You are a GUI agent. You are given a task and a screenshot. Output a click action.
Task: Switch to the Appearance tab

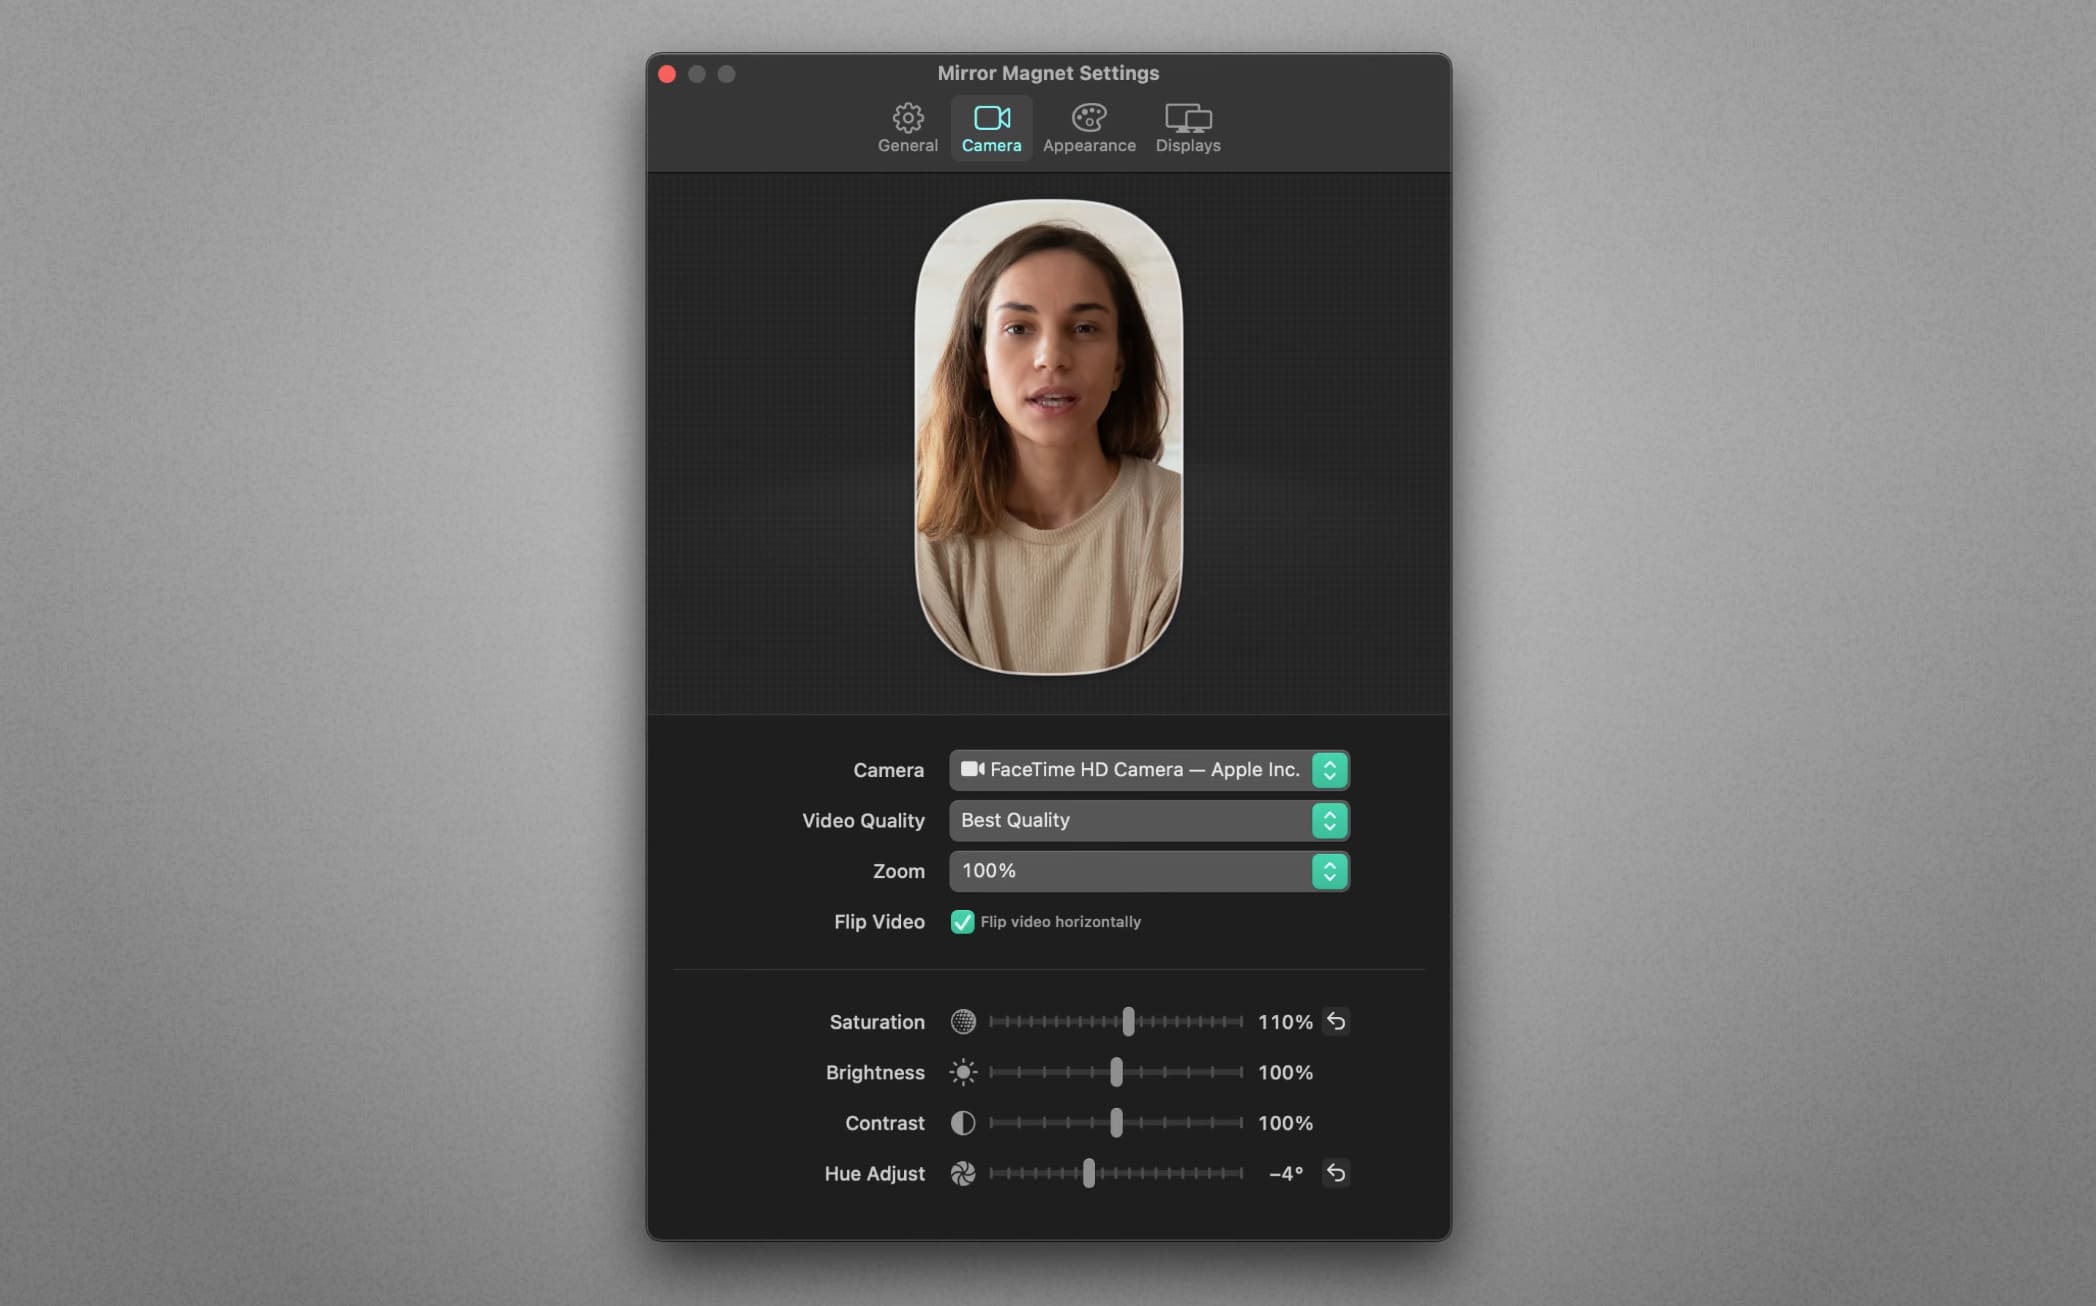pyautogui.click(x=1088, y=128)
